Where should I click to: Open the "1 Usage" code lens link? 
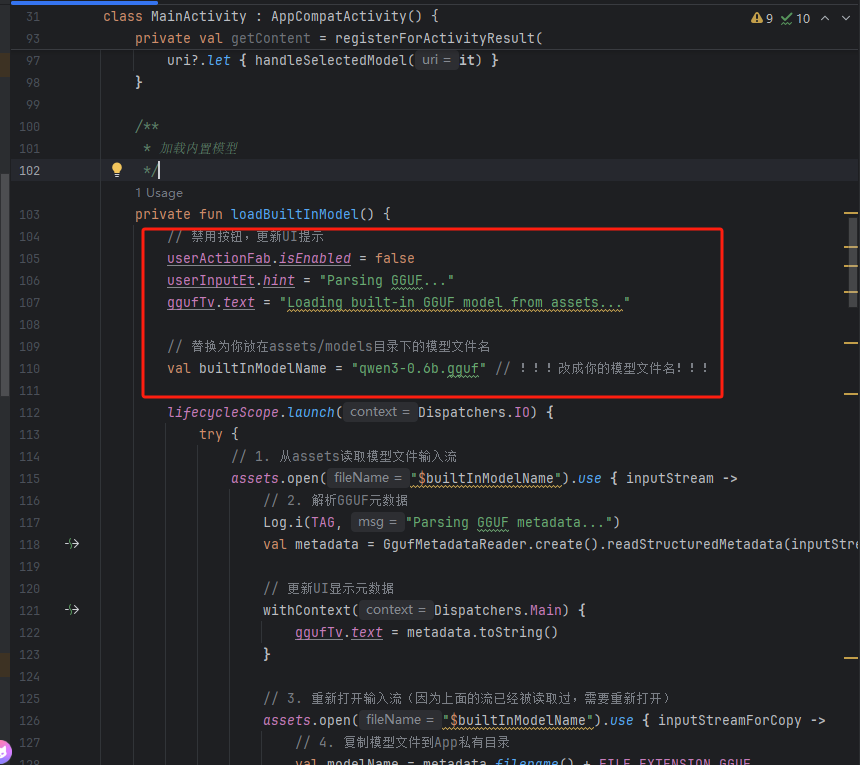click(159, 192)
